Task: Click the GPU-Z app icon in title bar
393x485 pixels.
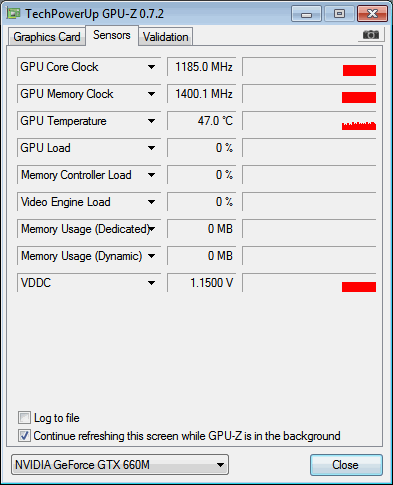Action: (13, 14)
